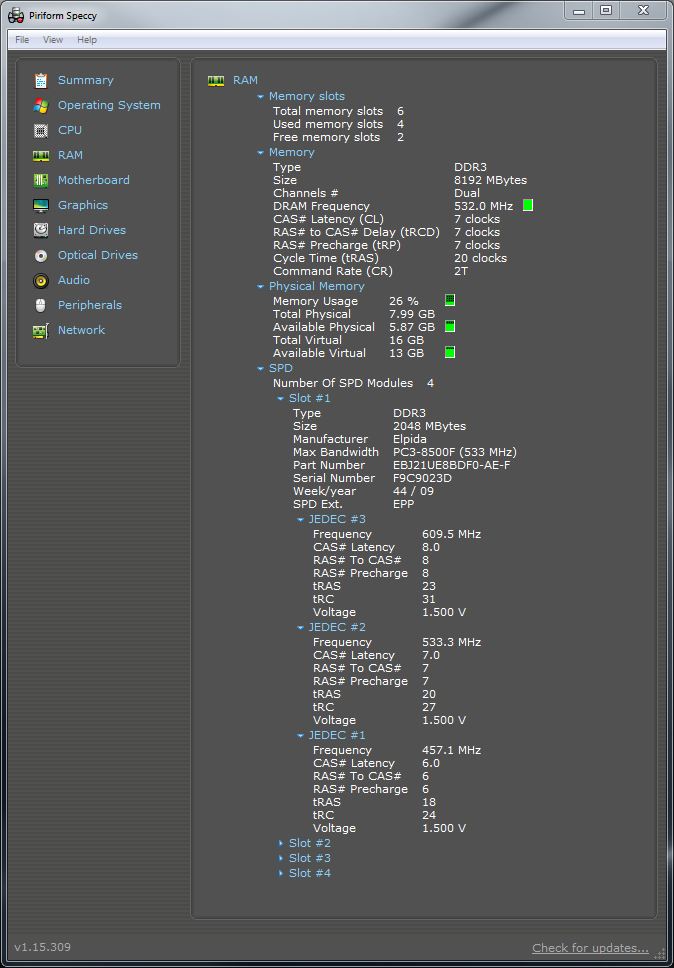Select the Hard Drives icon
674x968 pixels.
41,230
